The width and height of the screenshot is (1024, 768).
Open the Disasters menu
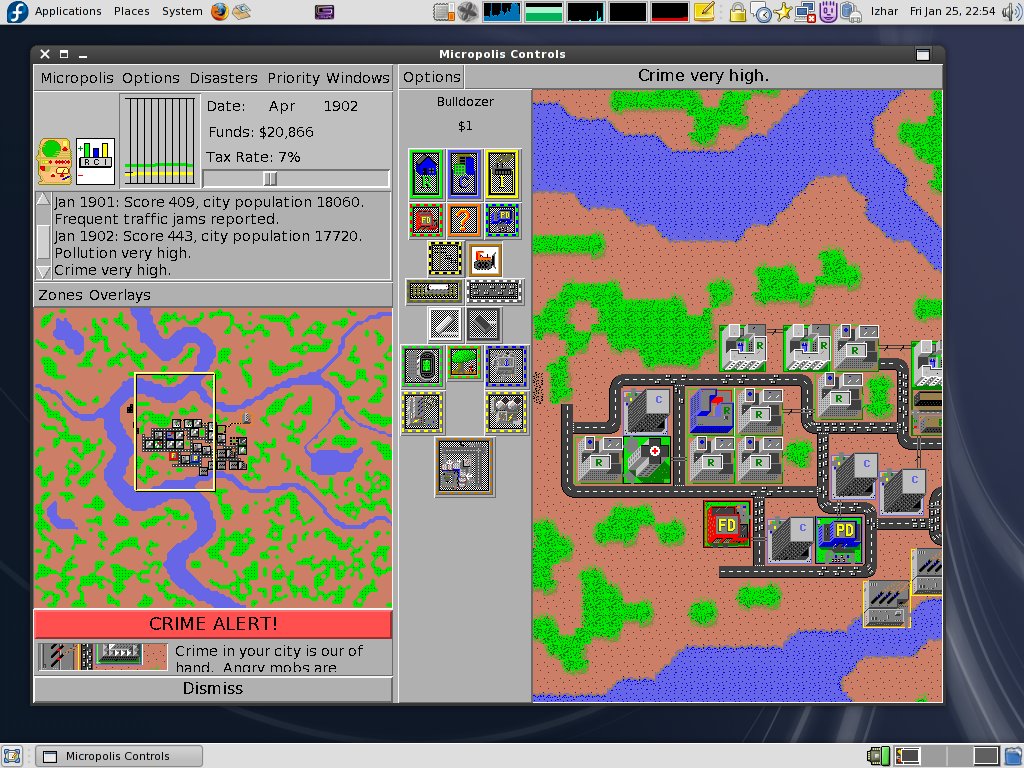click(223, 78)
